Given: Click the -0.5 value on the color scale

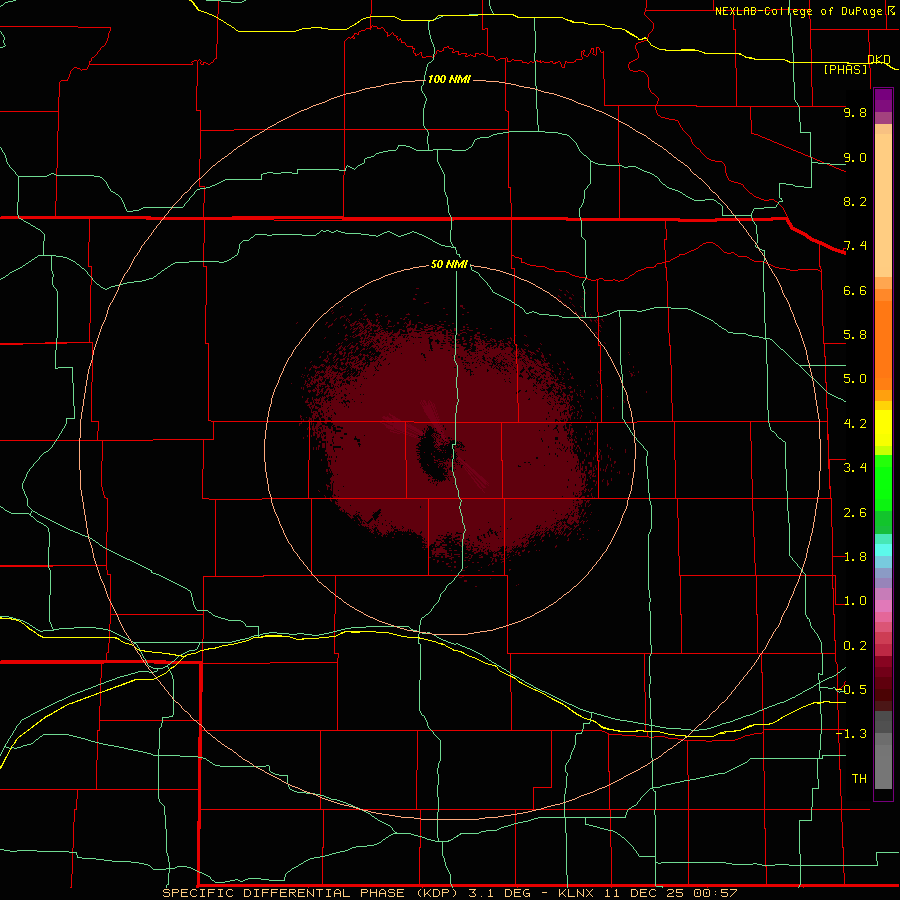Looking at the screenshot, I should [852, 690].
